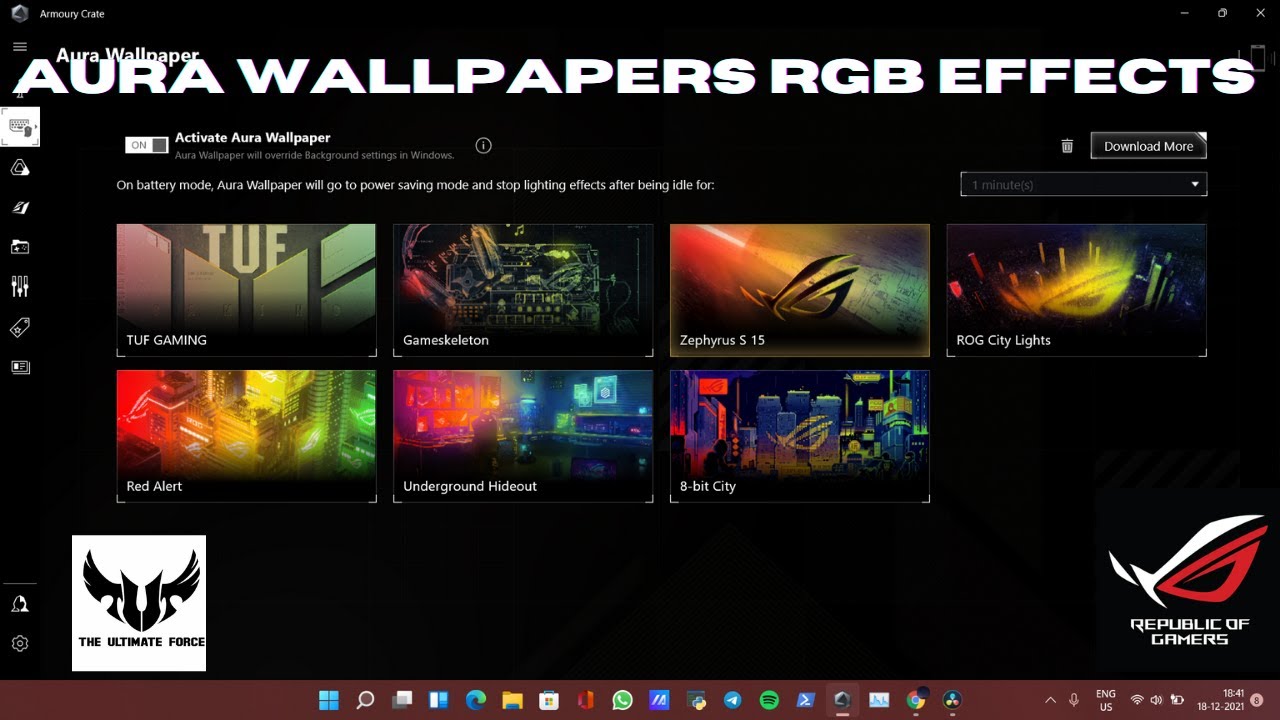This screenshot has width=1280, height=720.
Task: Open Task View on the taskbar
Action: pos(402,700)
